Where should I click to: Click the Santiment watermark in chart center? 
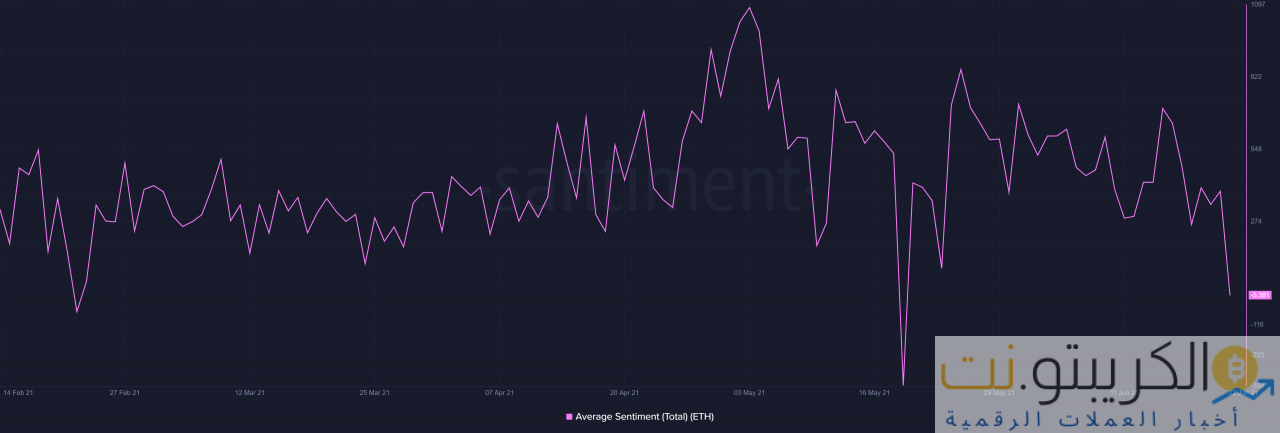point(648,187)
